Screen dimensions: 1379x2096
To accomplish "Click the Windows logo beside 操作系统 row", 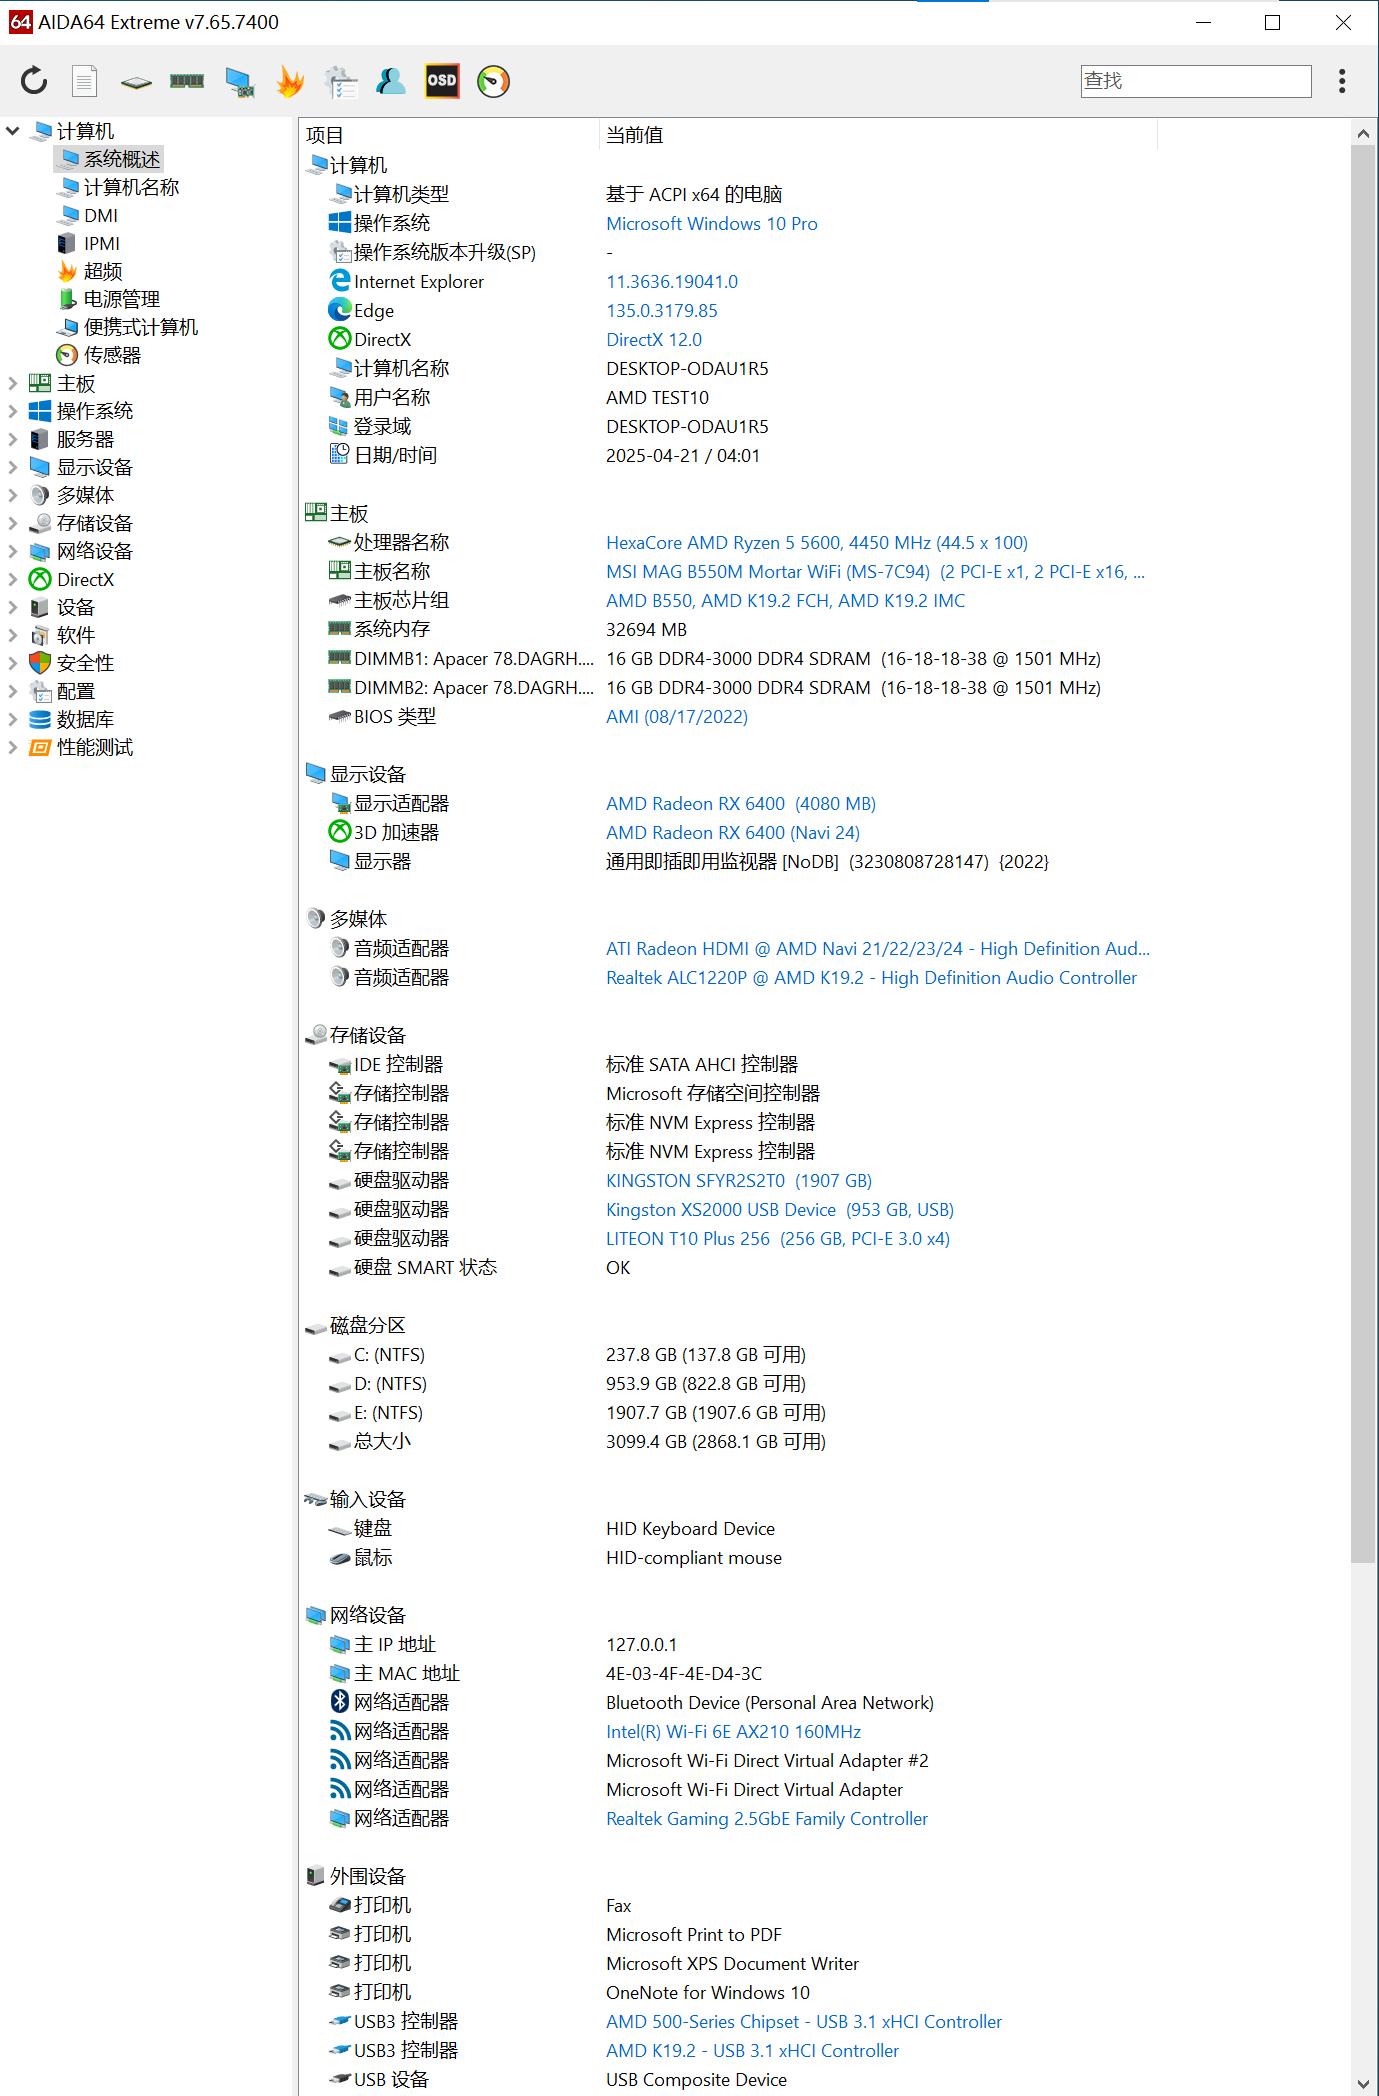I will [340, 222].
